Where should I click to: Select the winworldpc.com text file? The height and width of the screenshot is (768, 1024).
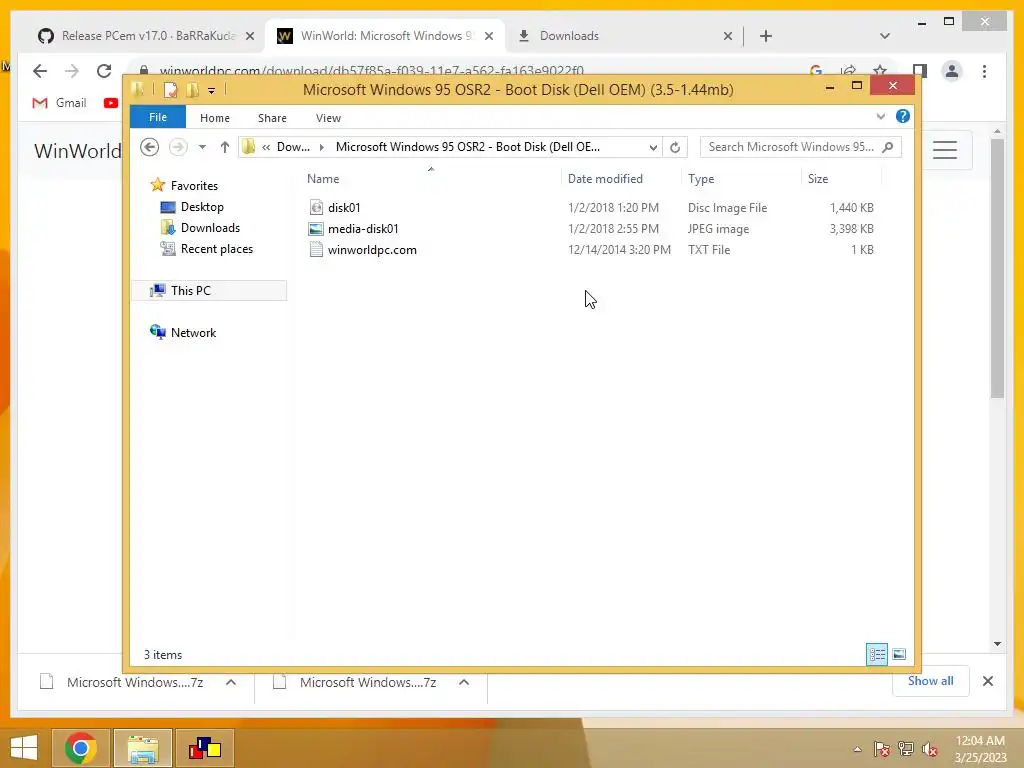tap(372, 249)
